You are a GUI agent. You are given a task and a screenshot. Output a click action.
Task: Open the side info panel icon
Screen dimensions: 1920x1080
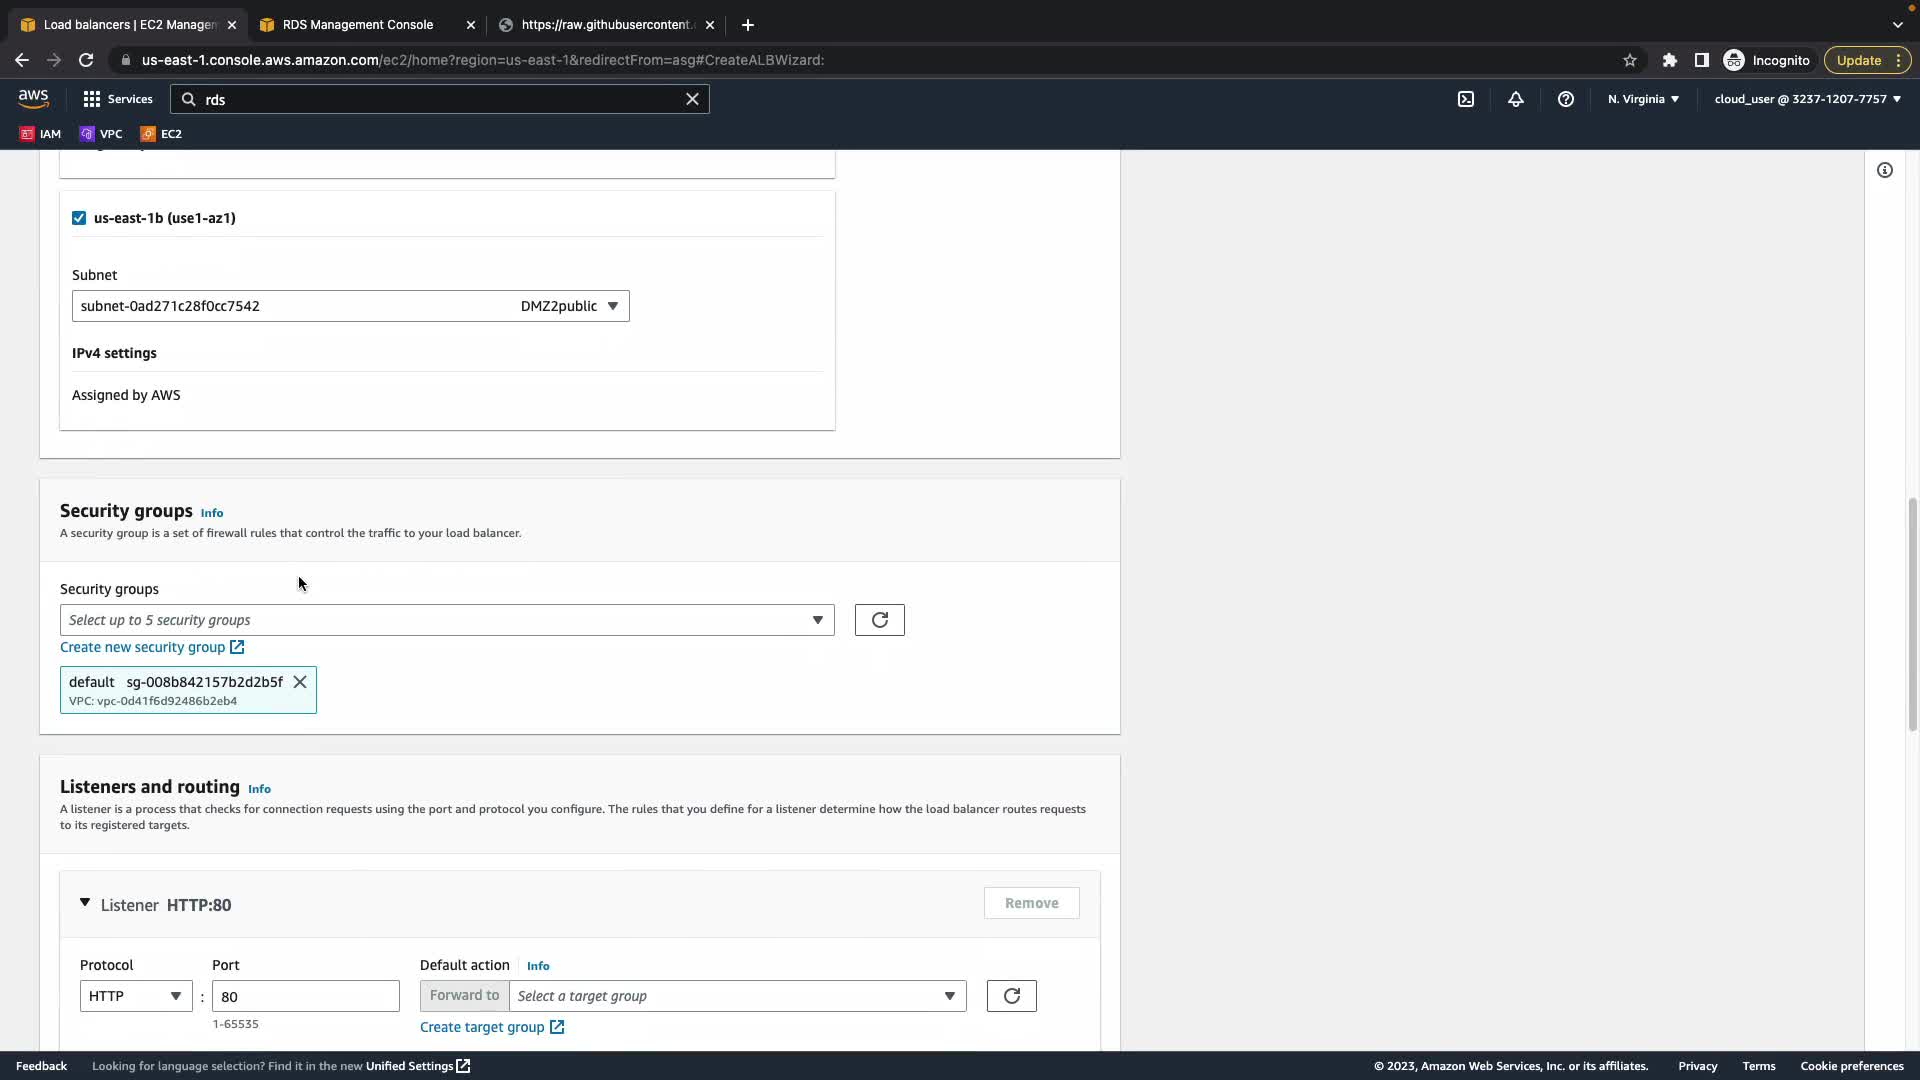(1885, 170)
